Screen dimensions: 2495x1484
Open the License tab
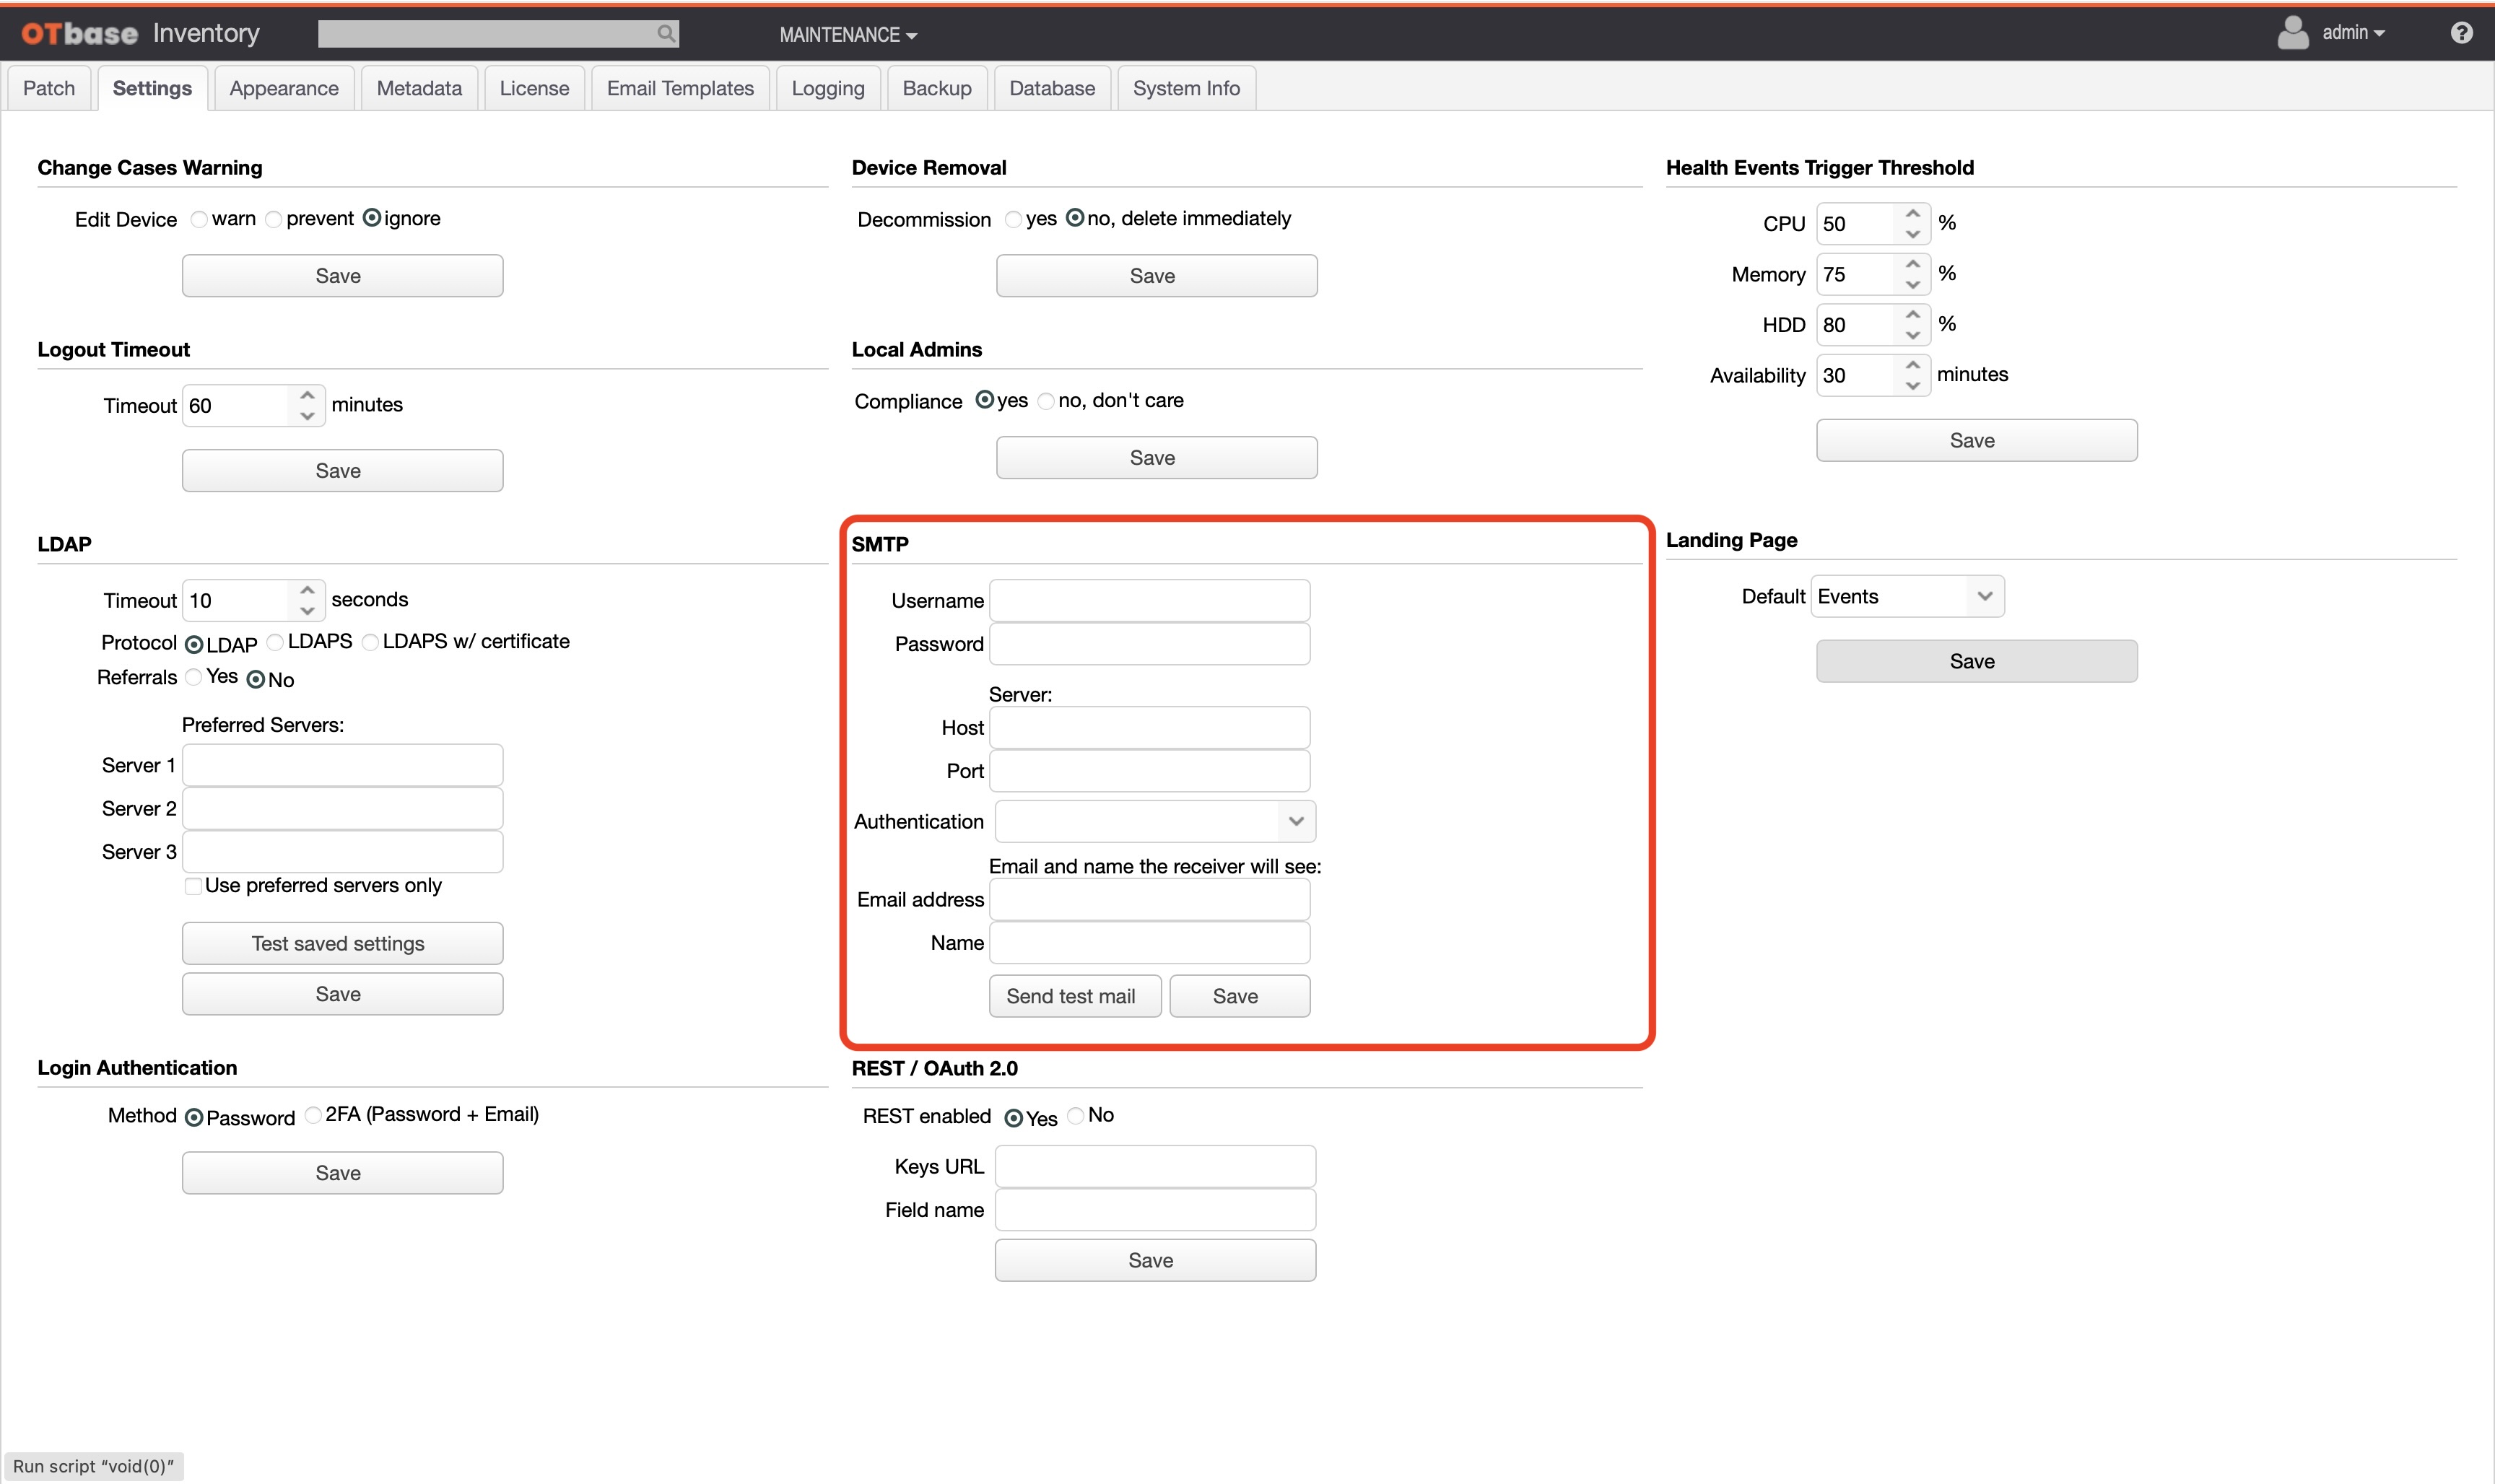(534, 88)
